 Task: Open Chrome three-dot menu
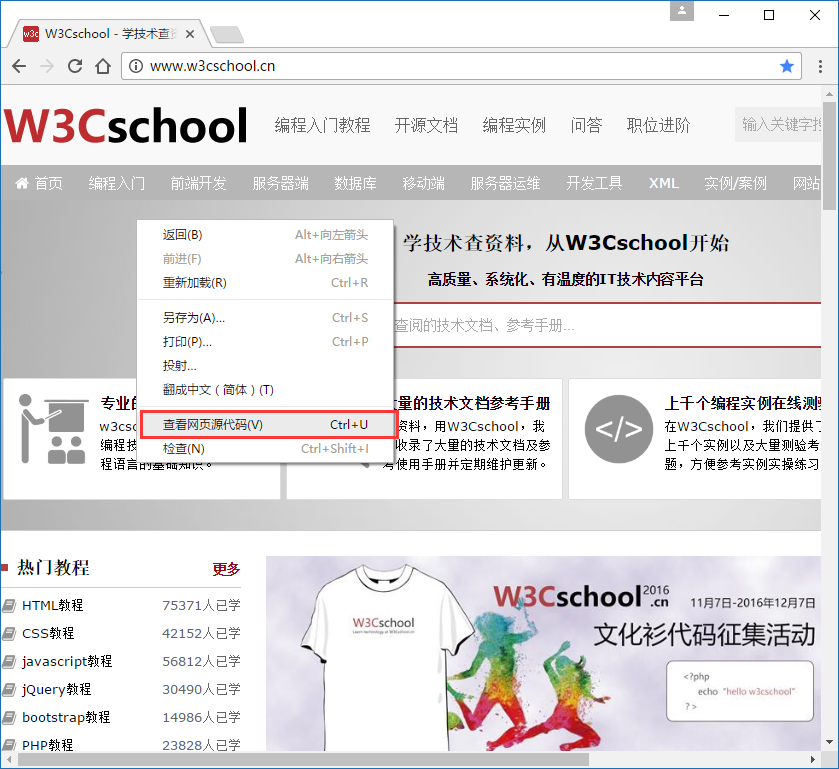820,66
